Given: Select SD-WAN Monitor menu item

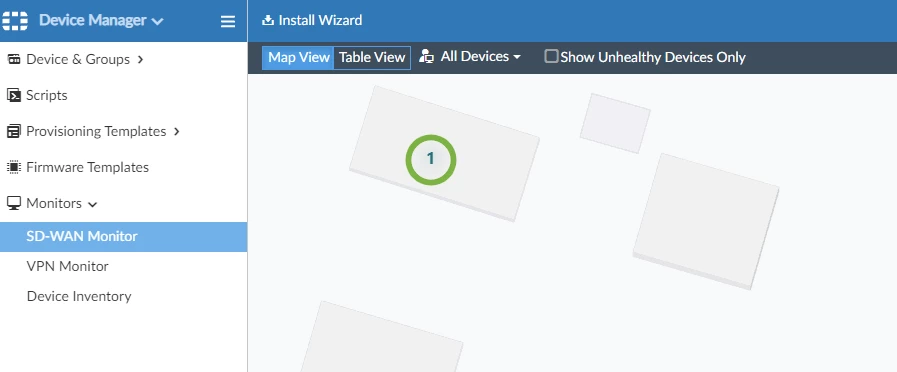Looking at the screenshot, I should pyautogui.click(x=124, y=236).
